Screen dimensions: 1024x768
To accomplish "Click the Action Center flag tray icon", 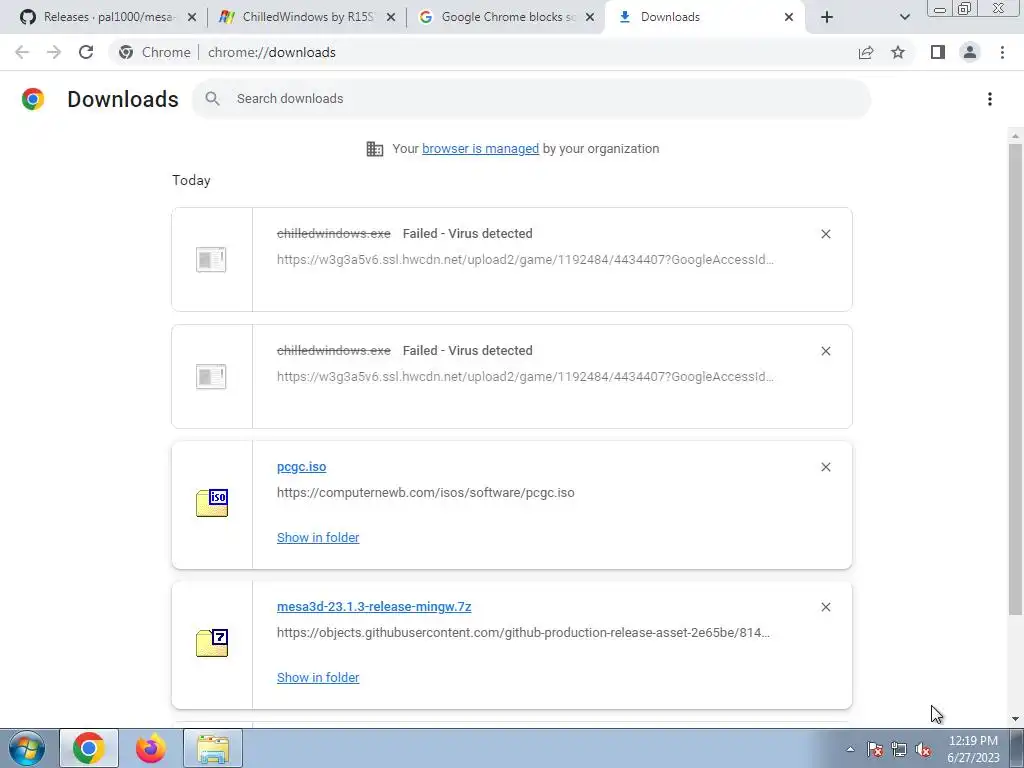I will (875, 749).
